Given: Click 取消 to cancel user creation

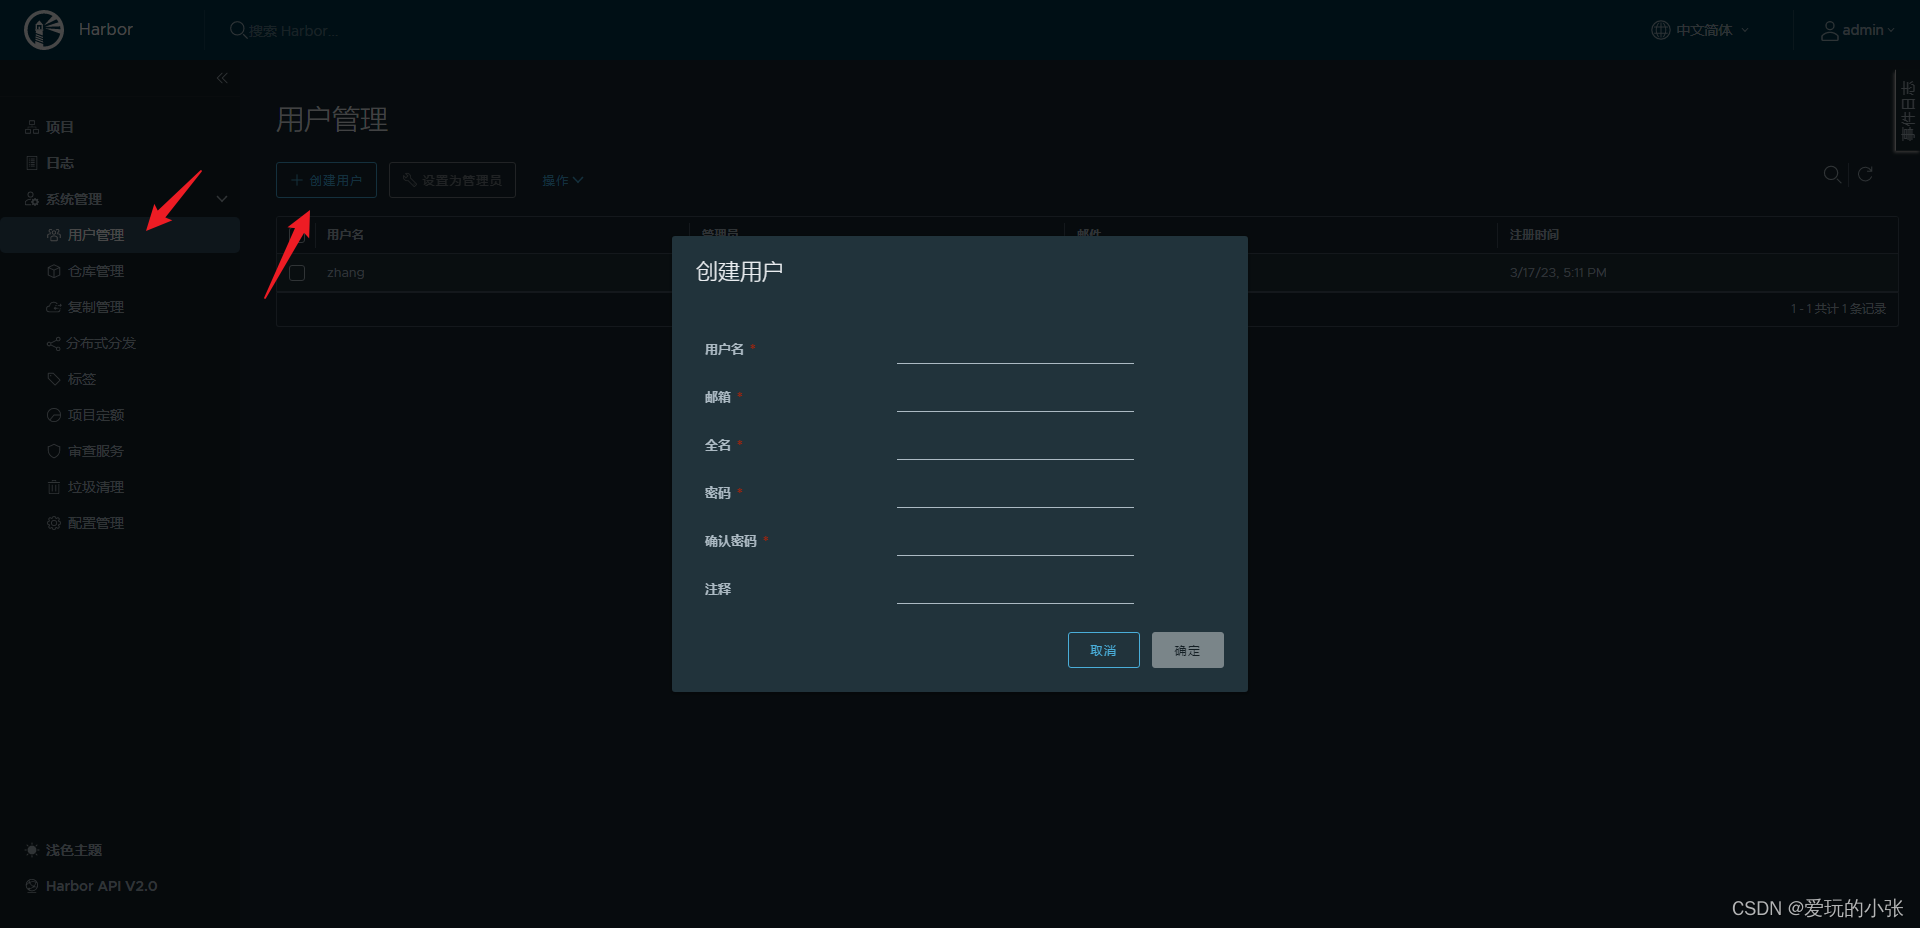Looking at the screenshot, I should (x=1104, y=650).
